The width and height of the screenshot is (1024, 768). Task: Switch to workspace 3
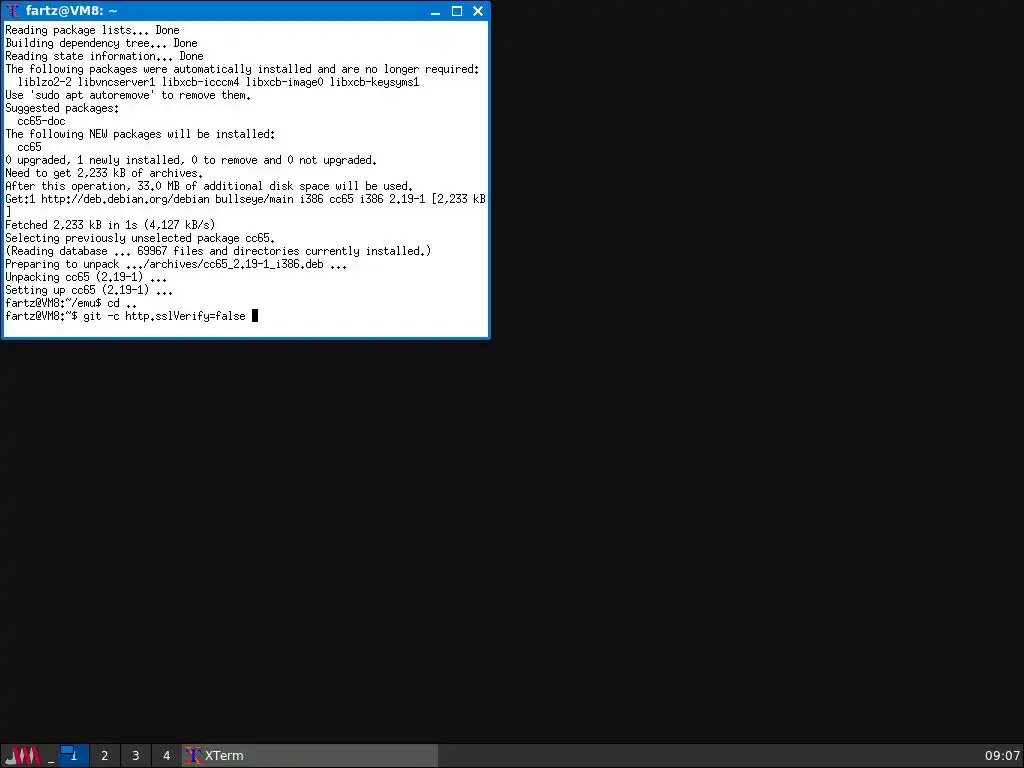[x=135, y=756]
